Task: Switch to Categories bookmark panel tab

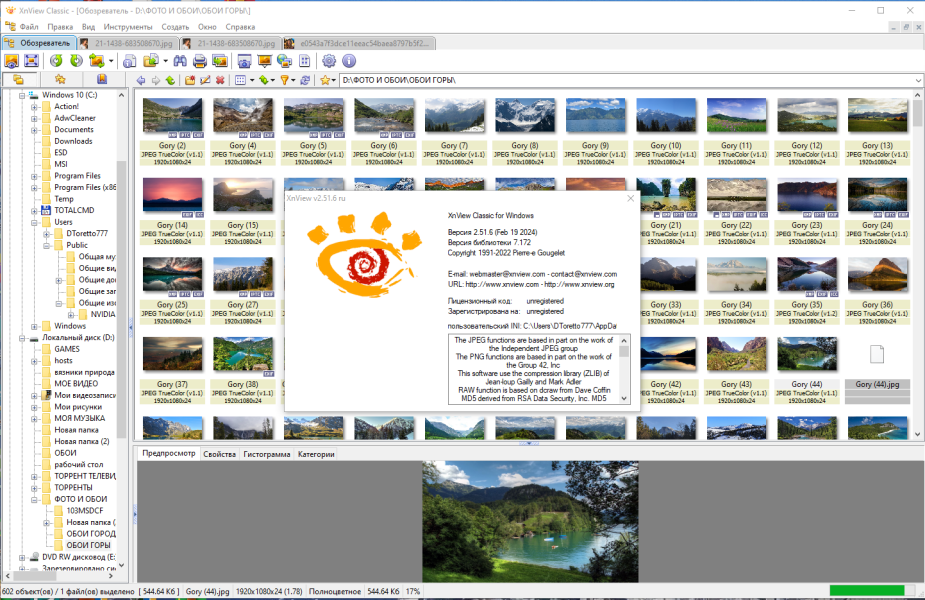Action: click(101, 80)
